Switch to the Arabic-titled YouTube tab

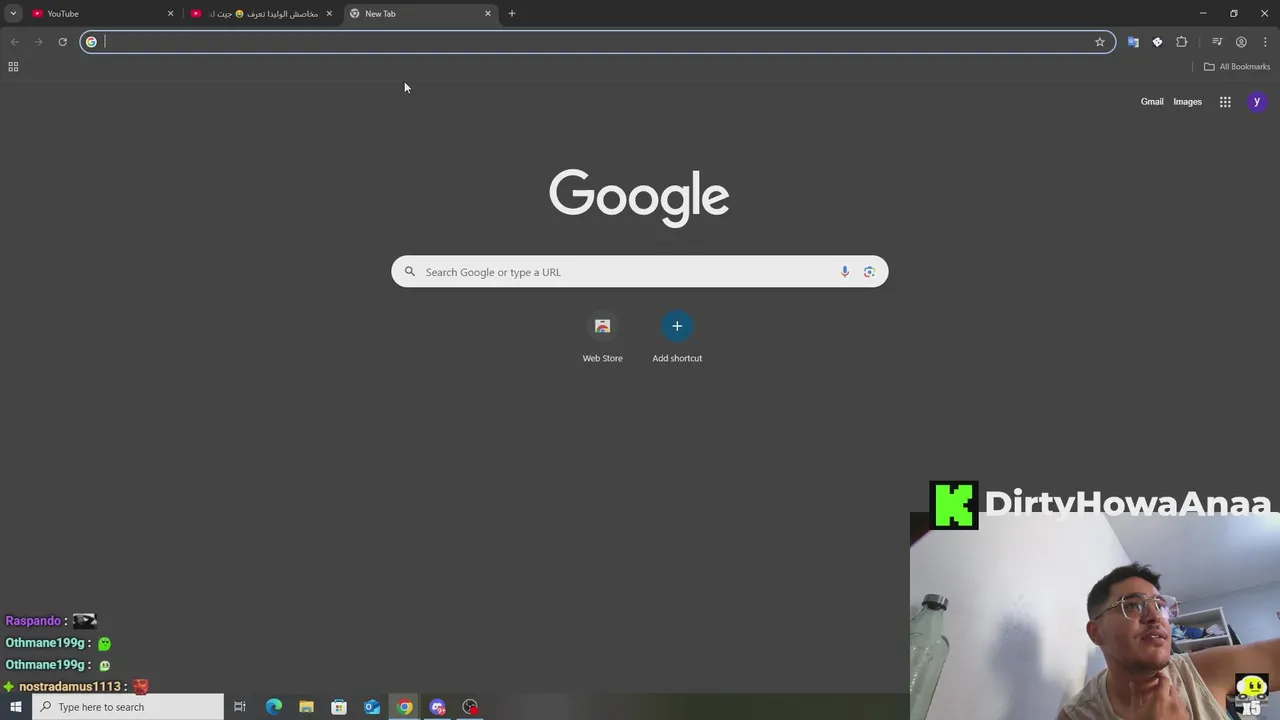tap(260, 14)
